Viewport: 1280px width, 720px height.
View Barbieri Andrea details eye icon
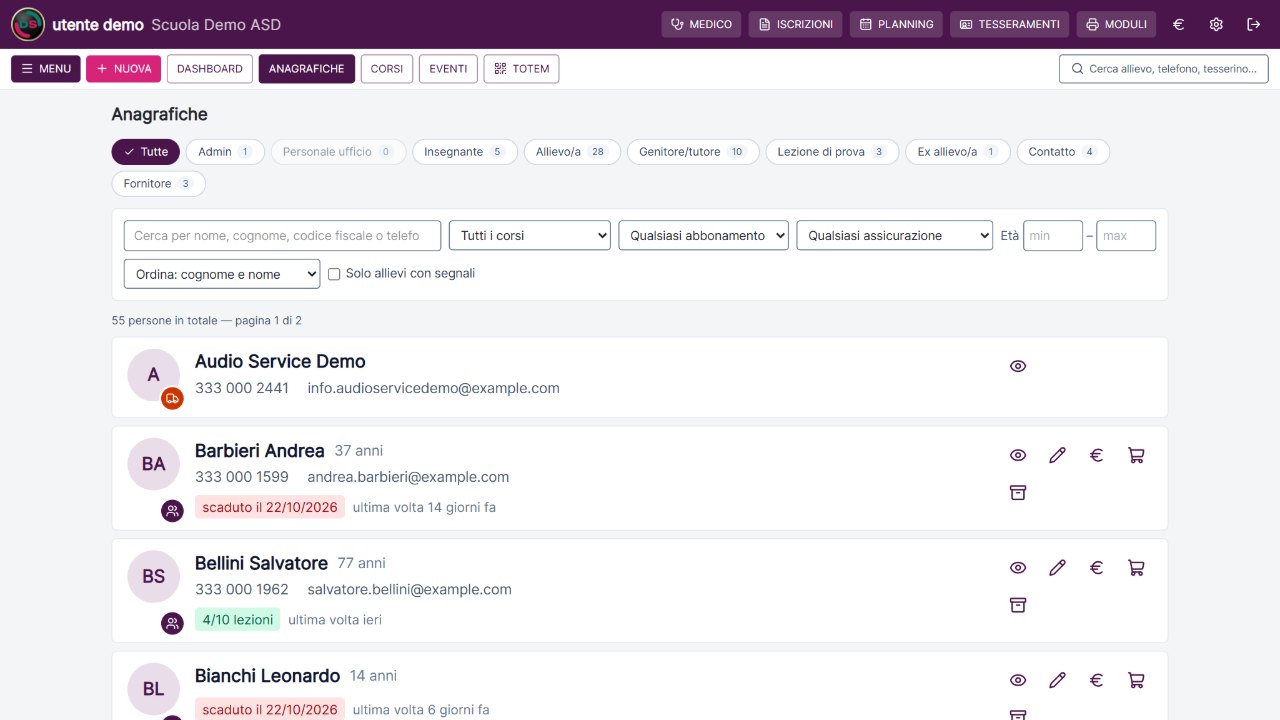(1018, 455)
